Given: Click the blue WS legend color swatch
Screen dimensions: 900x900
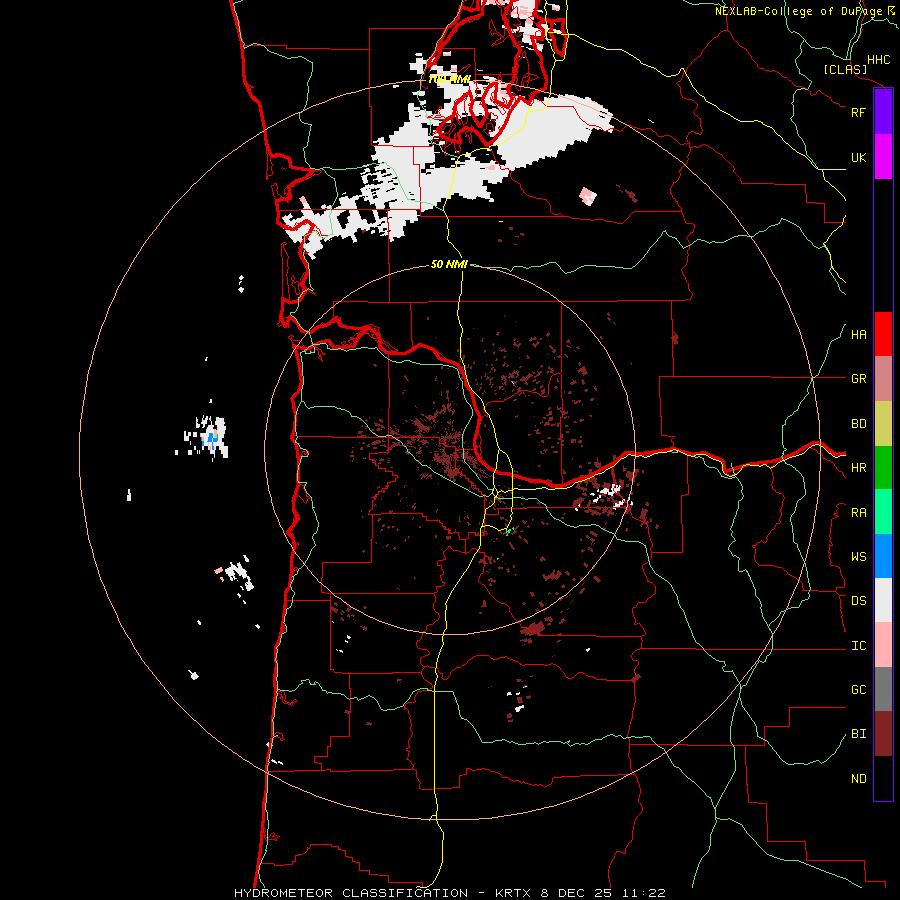Looking at the screenshot, I should 883,556.
